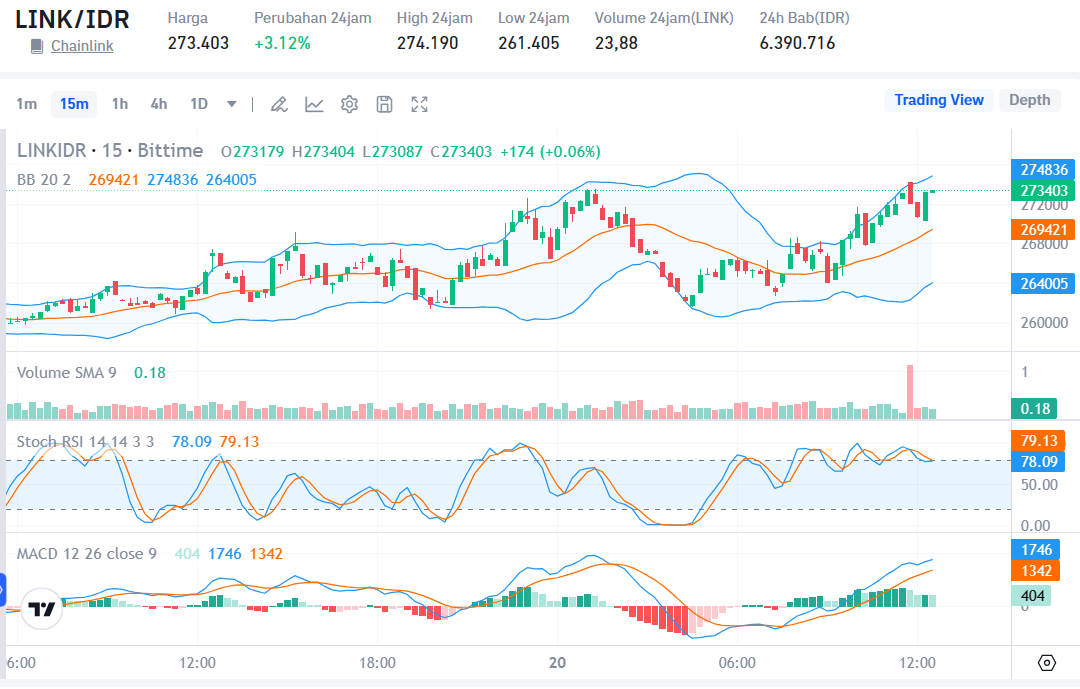Click the 24h Bab value 6.390.716
This screenshot has height=689, width=1080.
coord(798,43)
